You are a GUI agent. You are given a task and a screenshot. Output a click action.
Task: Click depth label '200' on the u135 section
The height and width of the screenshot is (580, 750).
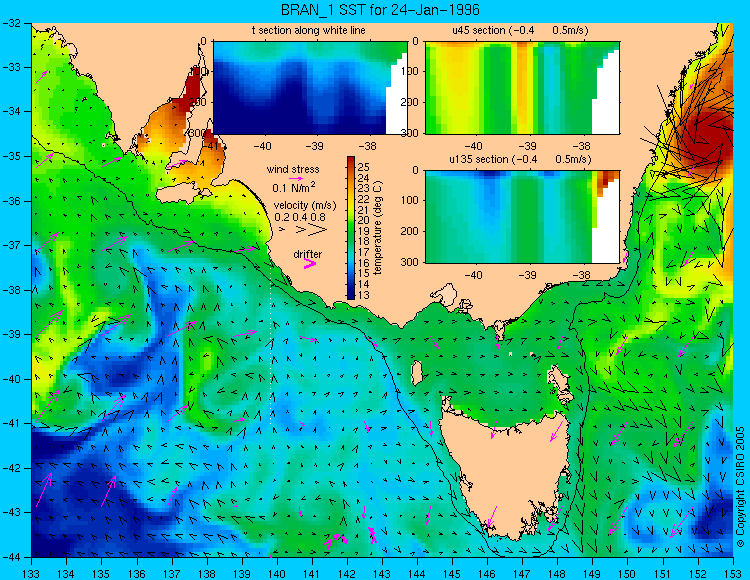(410, 231)
